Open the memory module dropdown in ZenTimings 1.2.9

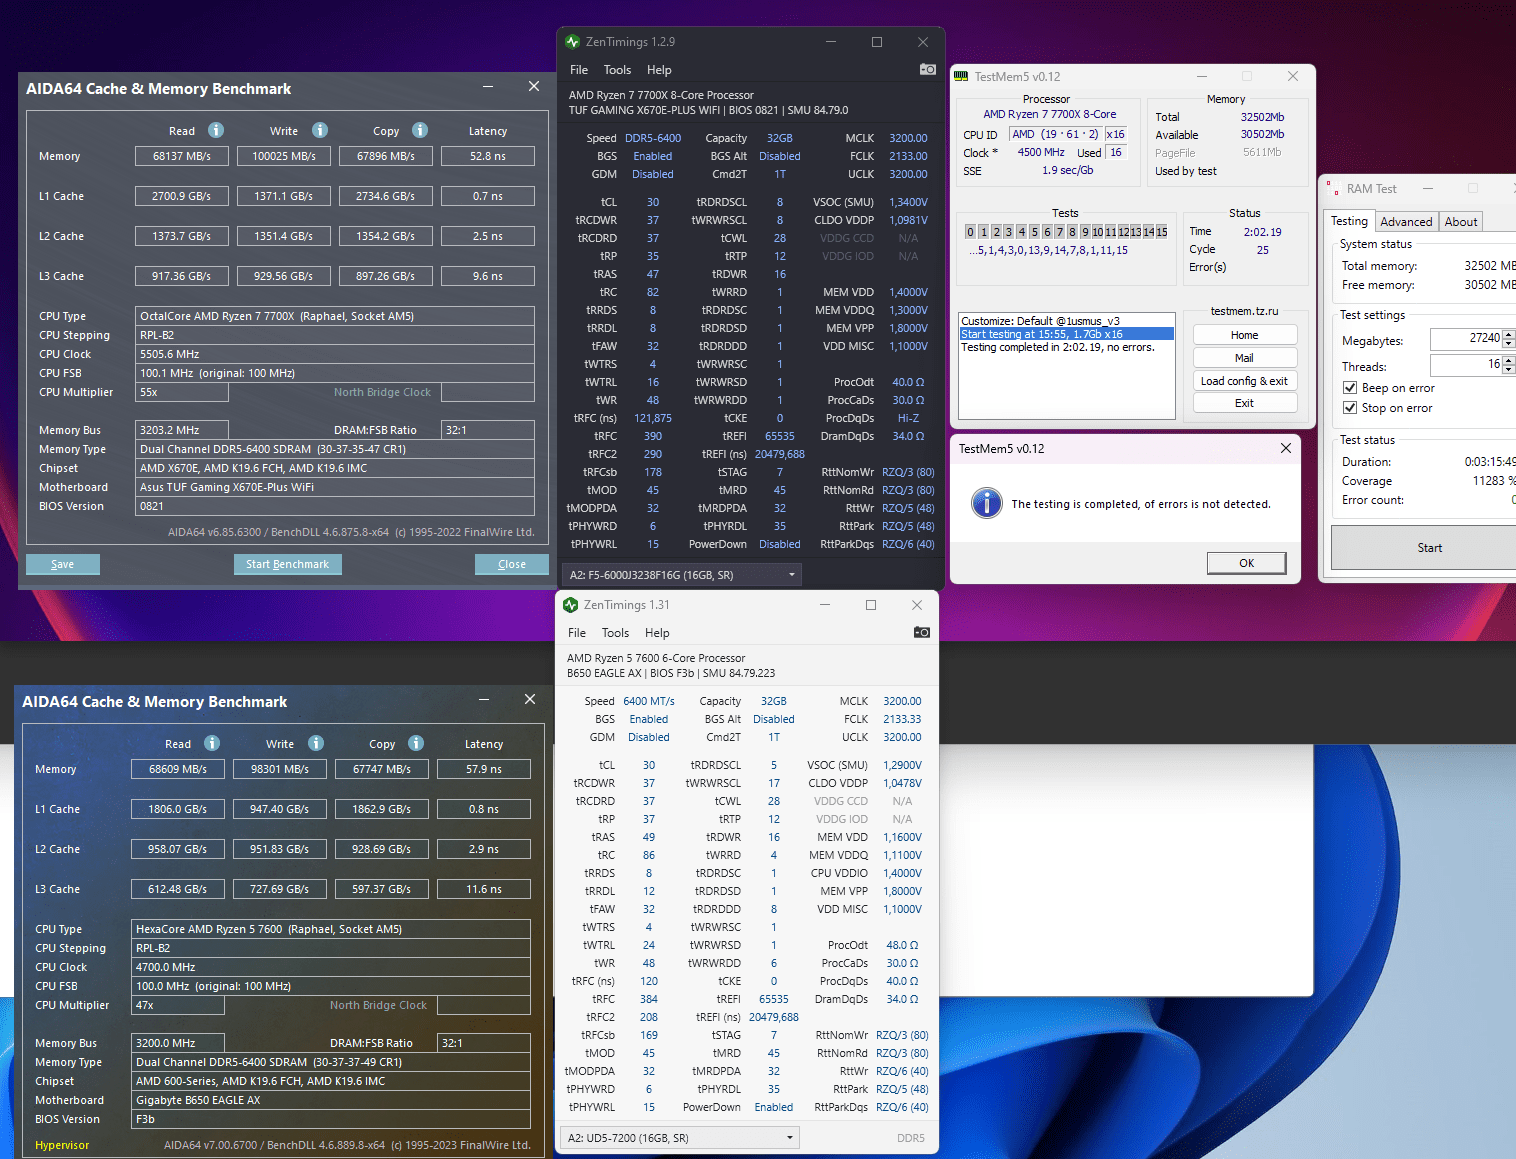tap(682, 575)
